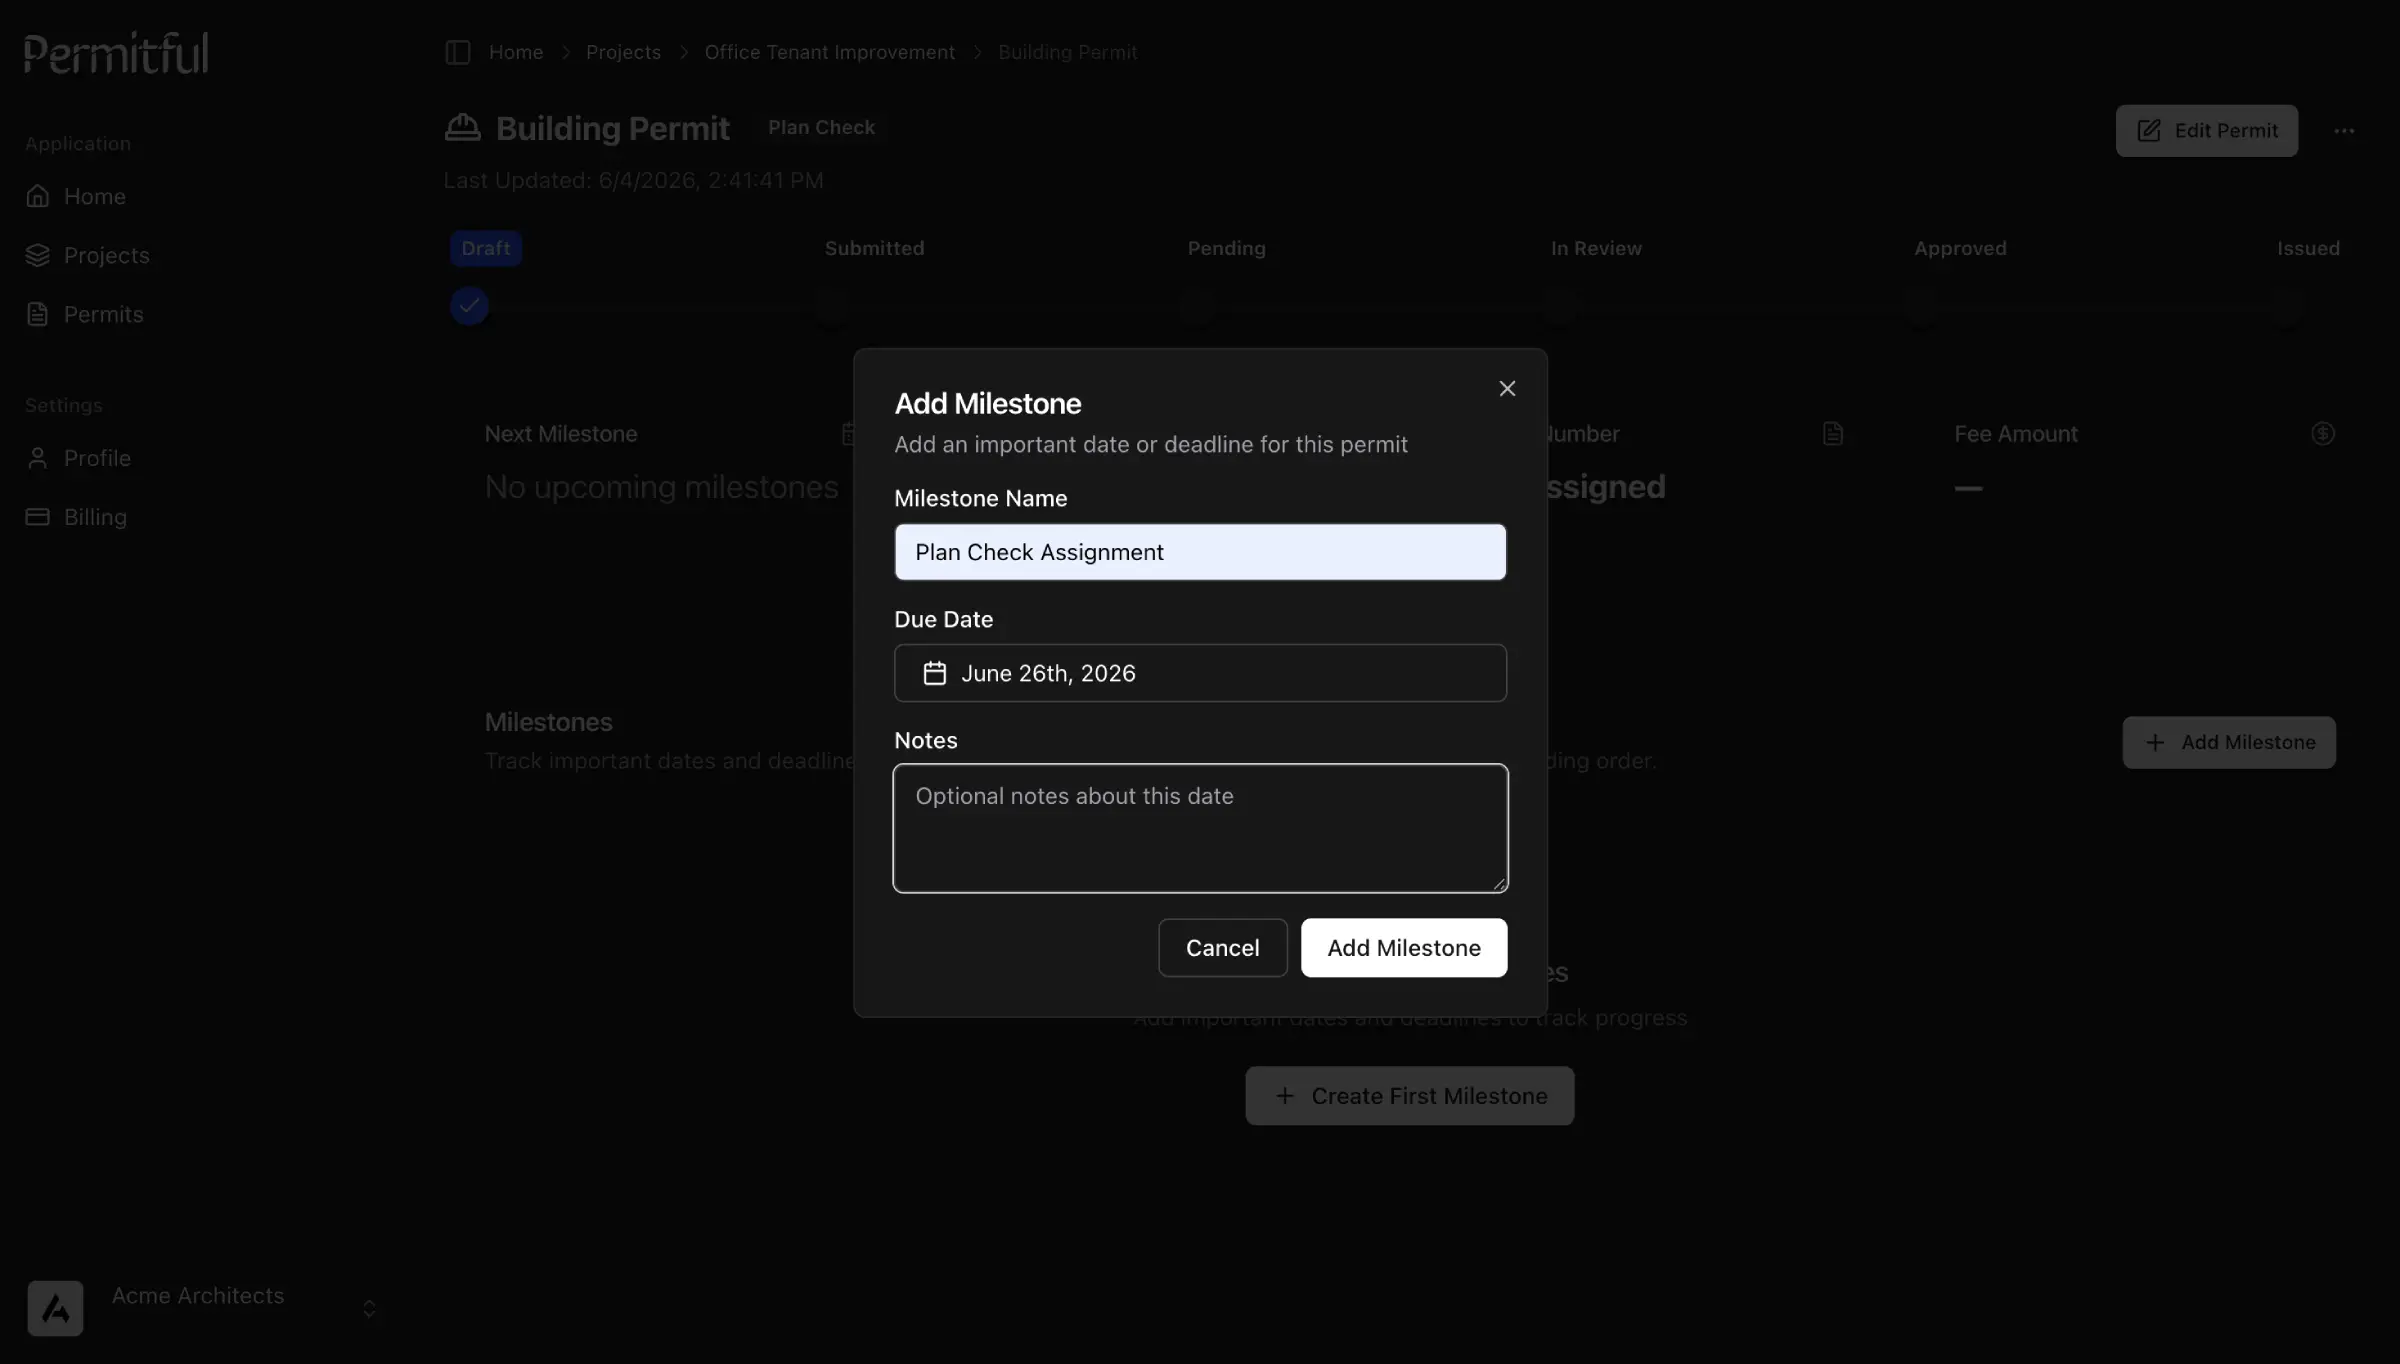Toggle the sidebar panel icon
2400x1364 pixels.
click(x=457, y=52)
